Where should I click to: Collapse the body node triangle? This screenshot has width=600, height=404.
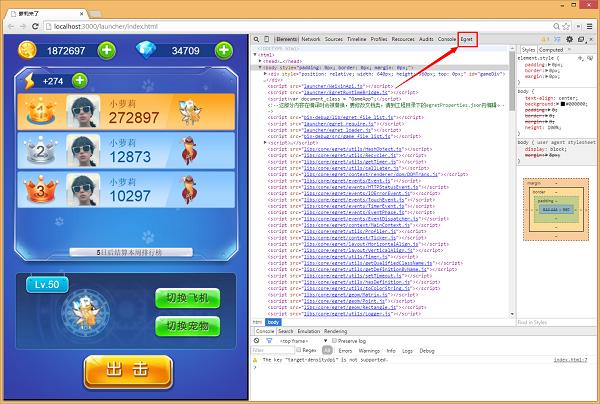pyautogui.click(x=260, y=67)
